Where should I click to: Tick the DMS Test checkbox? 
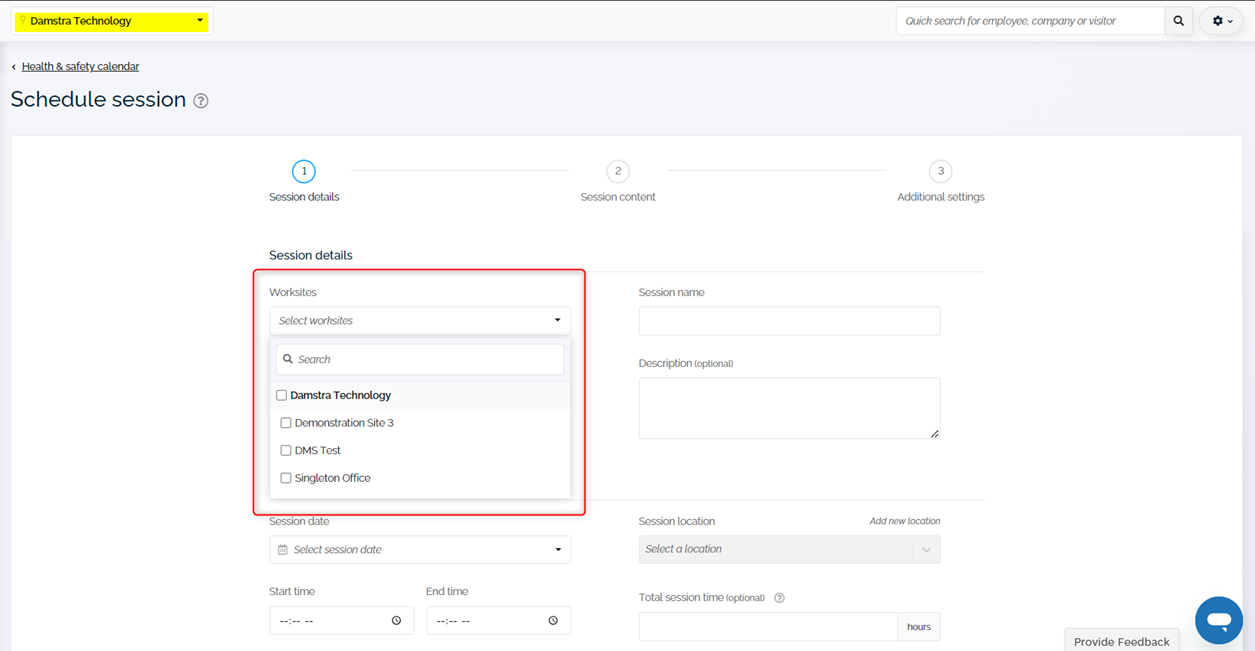(x=286, y=451)
